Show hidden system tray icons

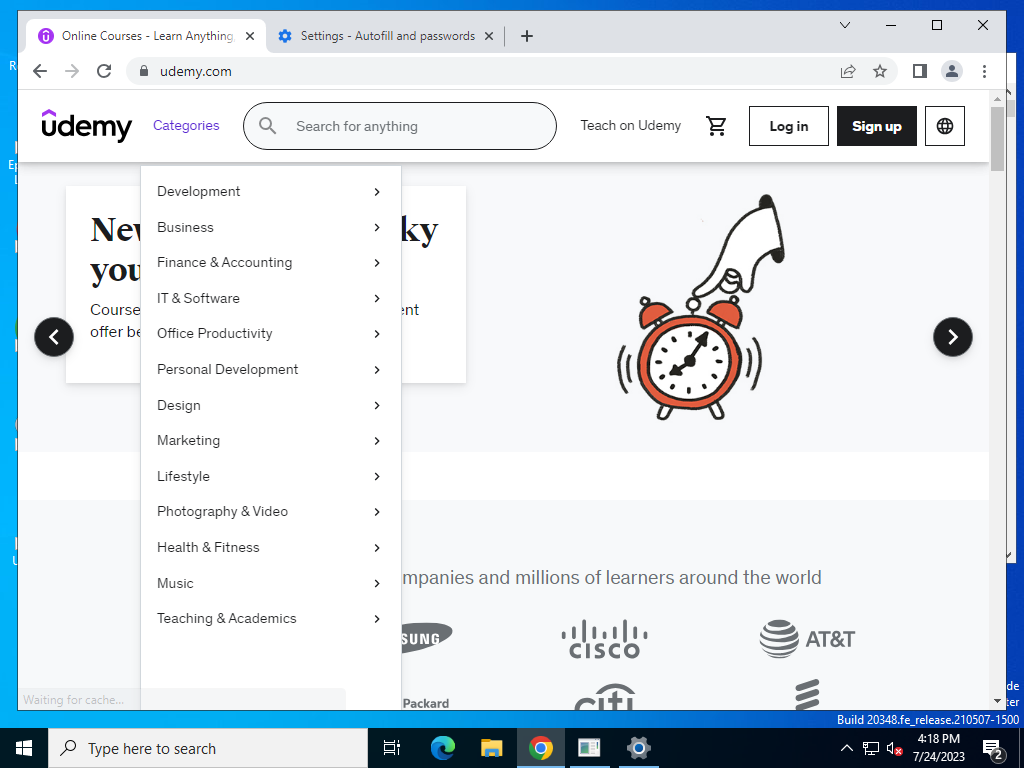(846, 748)
